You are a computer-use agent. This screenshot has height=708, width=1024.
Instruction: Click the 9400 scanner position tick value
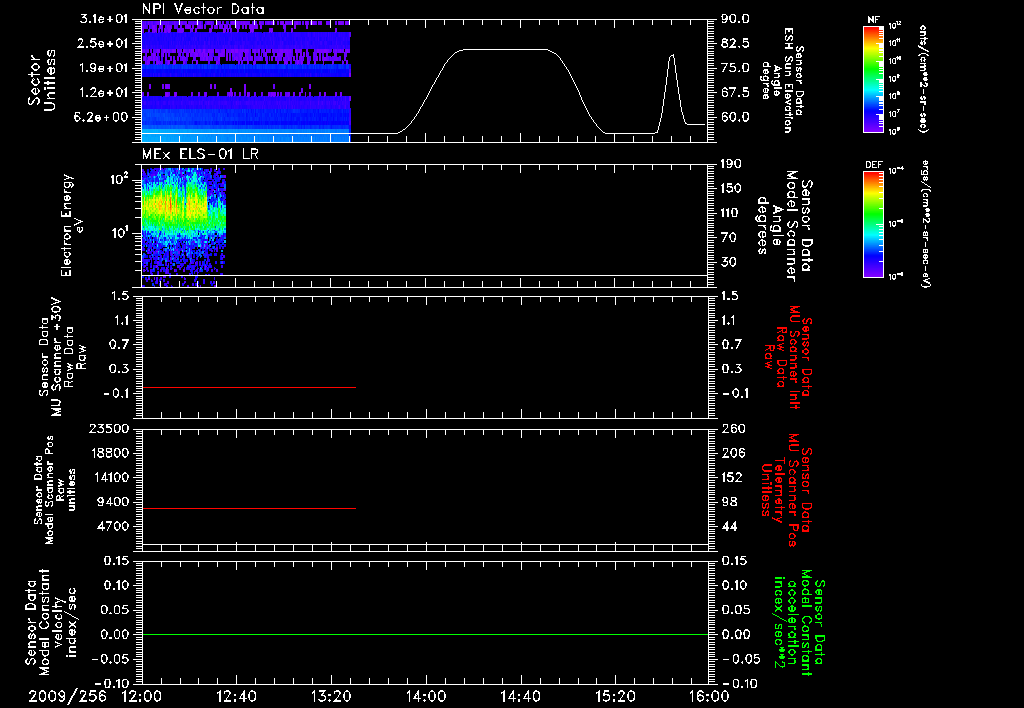(113, 502)
